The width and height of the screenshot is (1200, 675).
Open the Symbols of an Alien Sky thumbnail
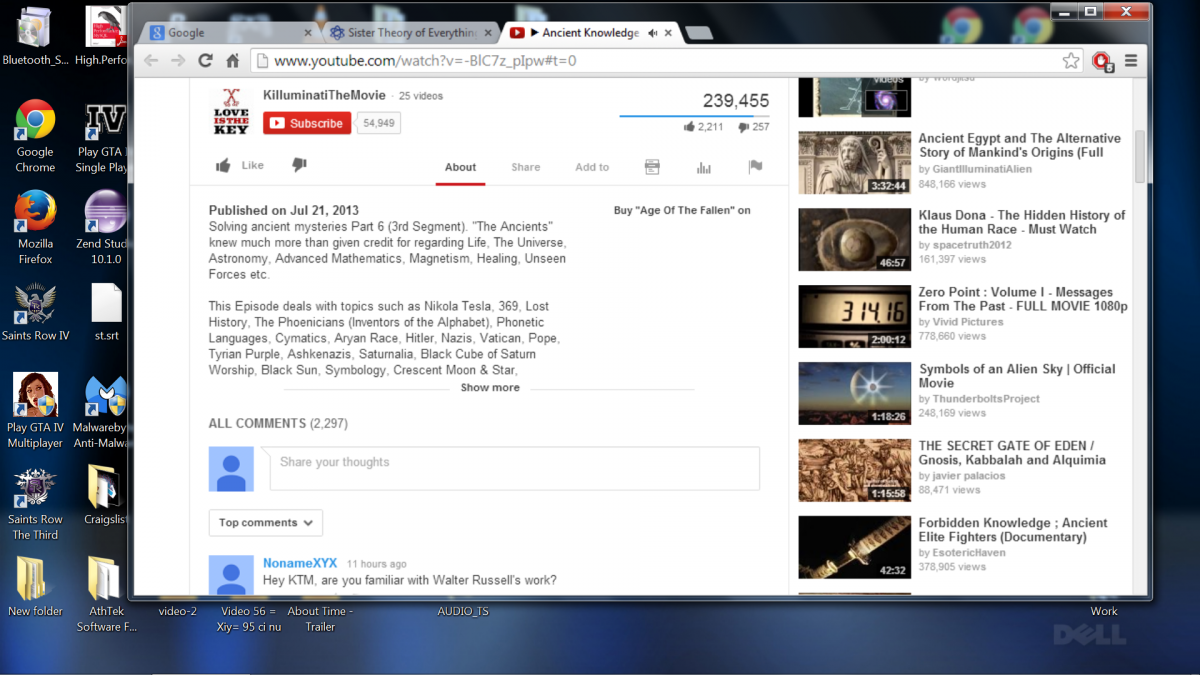(x=854, y=393)
